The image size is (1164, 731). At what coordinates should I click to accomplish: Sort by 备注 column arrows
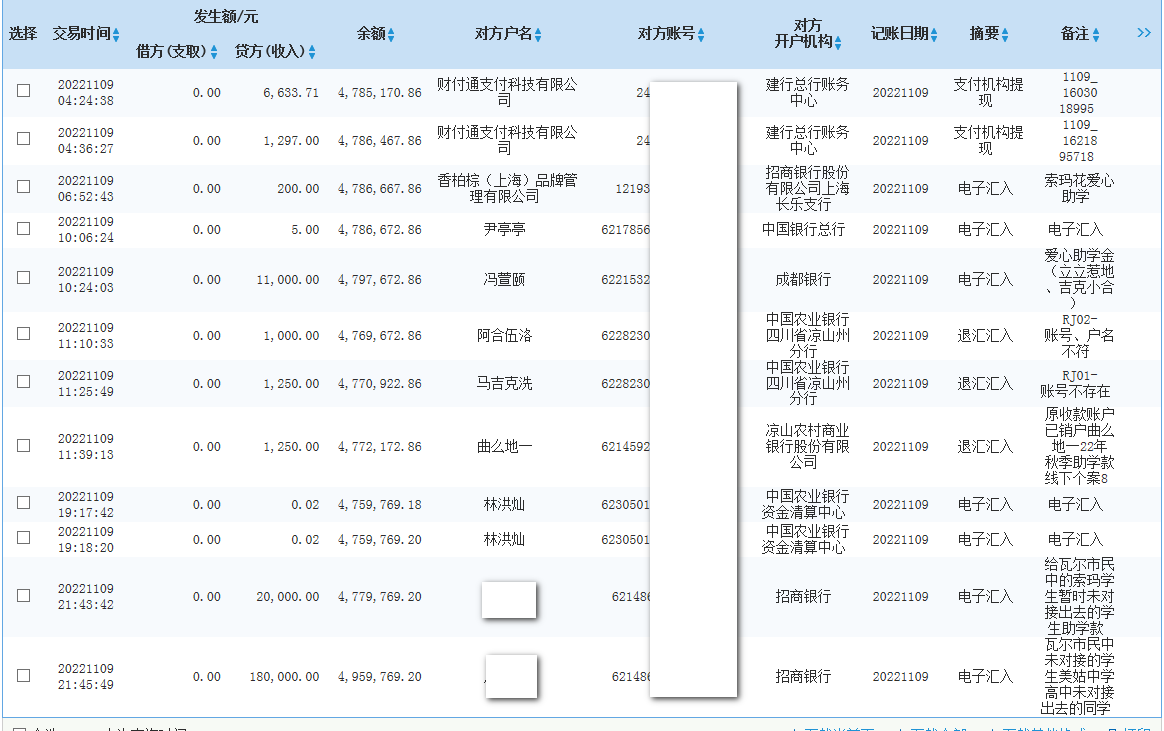click(x=1096, y=34)
